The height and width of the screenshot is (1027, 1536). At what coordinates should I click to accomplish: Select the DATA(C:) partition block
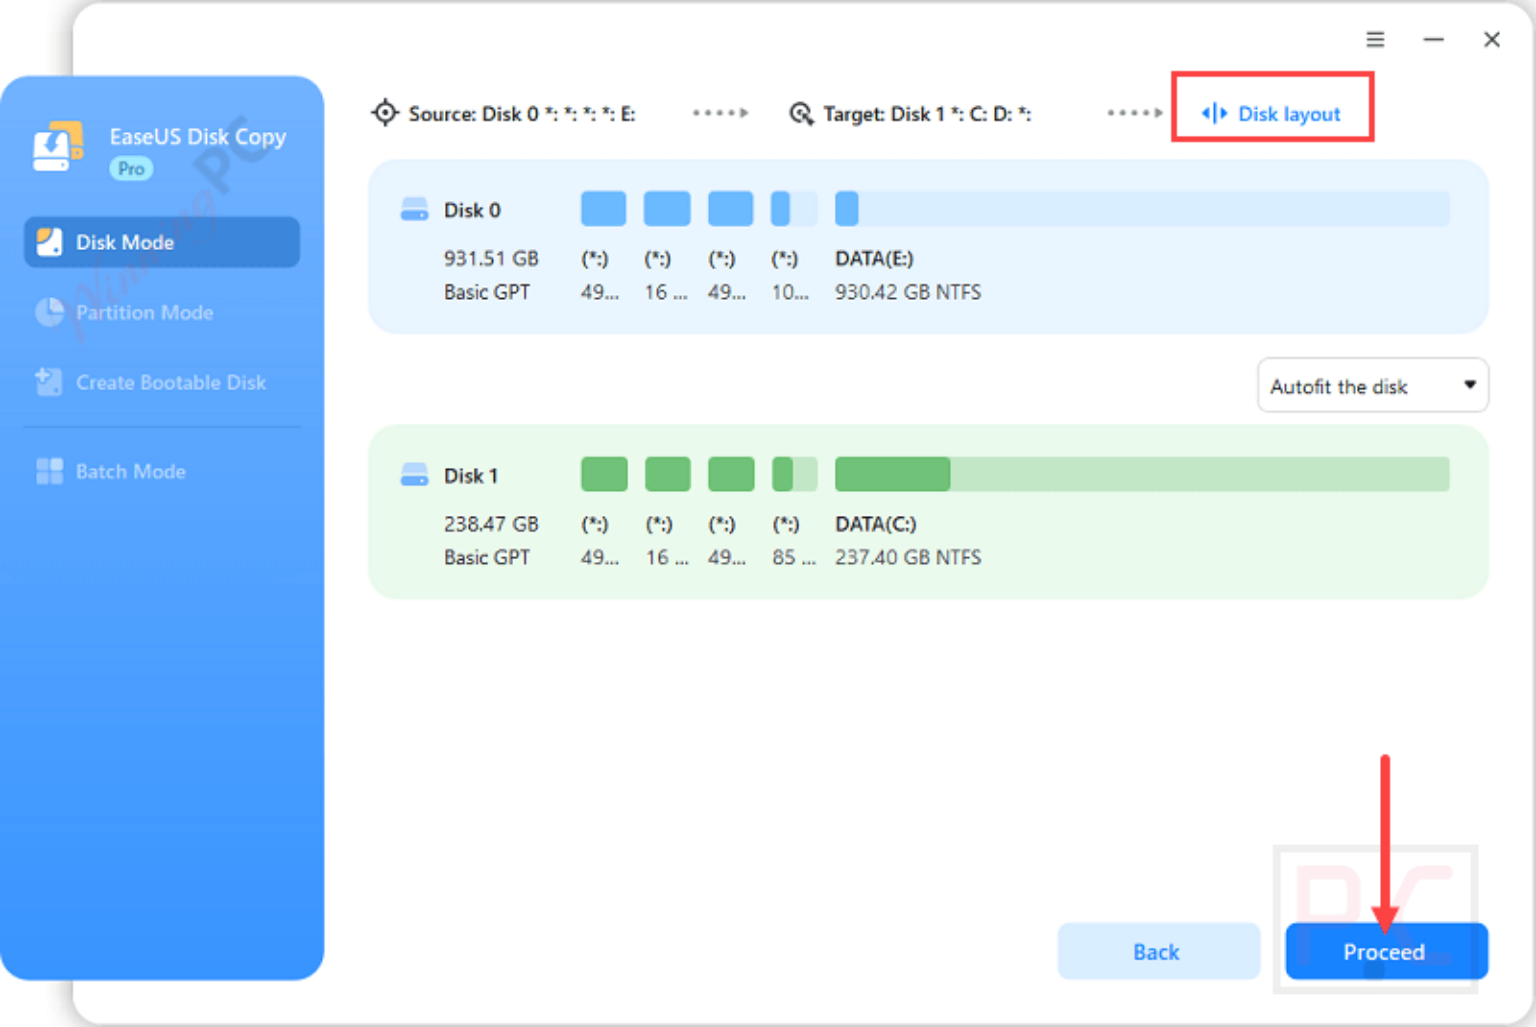[x=892, y=473]
